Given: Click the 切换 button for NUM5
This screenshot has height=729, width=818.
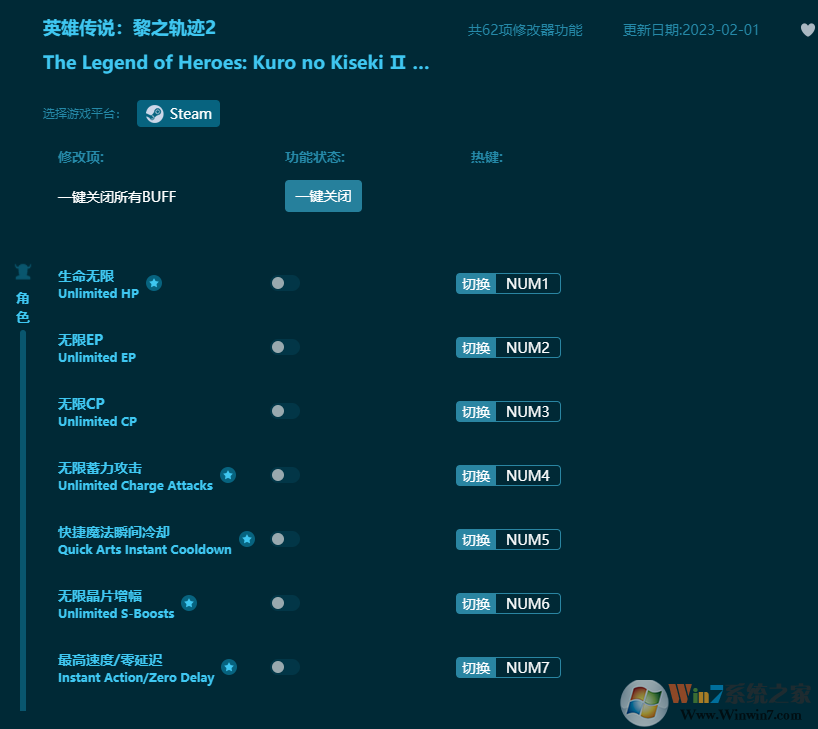Looking at the screenshot, I should pyautogui.click(x=476, y=540).
